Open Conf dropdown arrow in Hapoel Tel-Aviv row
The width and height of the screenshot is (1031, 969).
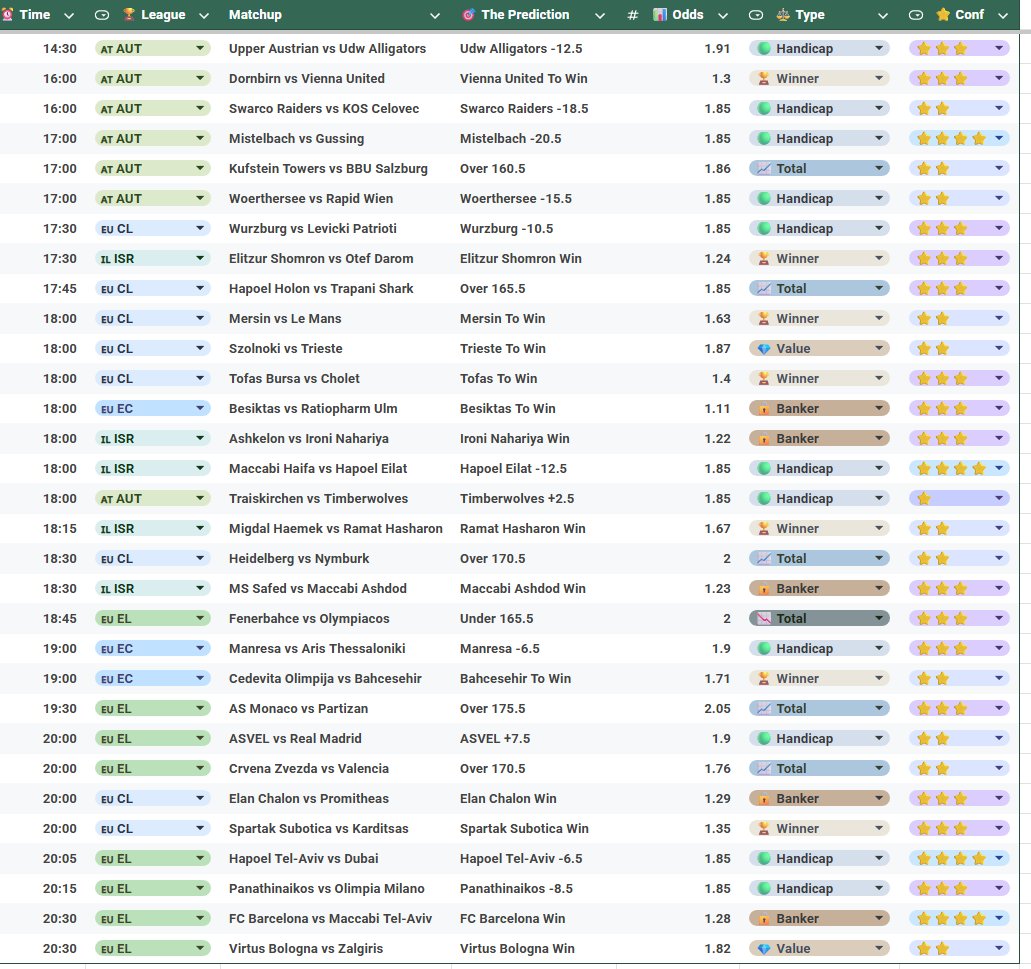click(999, 858)
